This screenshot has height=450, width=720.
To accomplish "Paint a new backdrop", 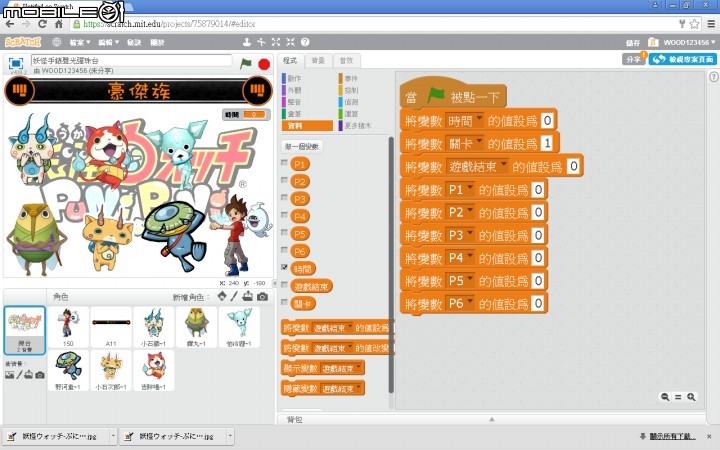I will (x=19, y=375).
